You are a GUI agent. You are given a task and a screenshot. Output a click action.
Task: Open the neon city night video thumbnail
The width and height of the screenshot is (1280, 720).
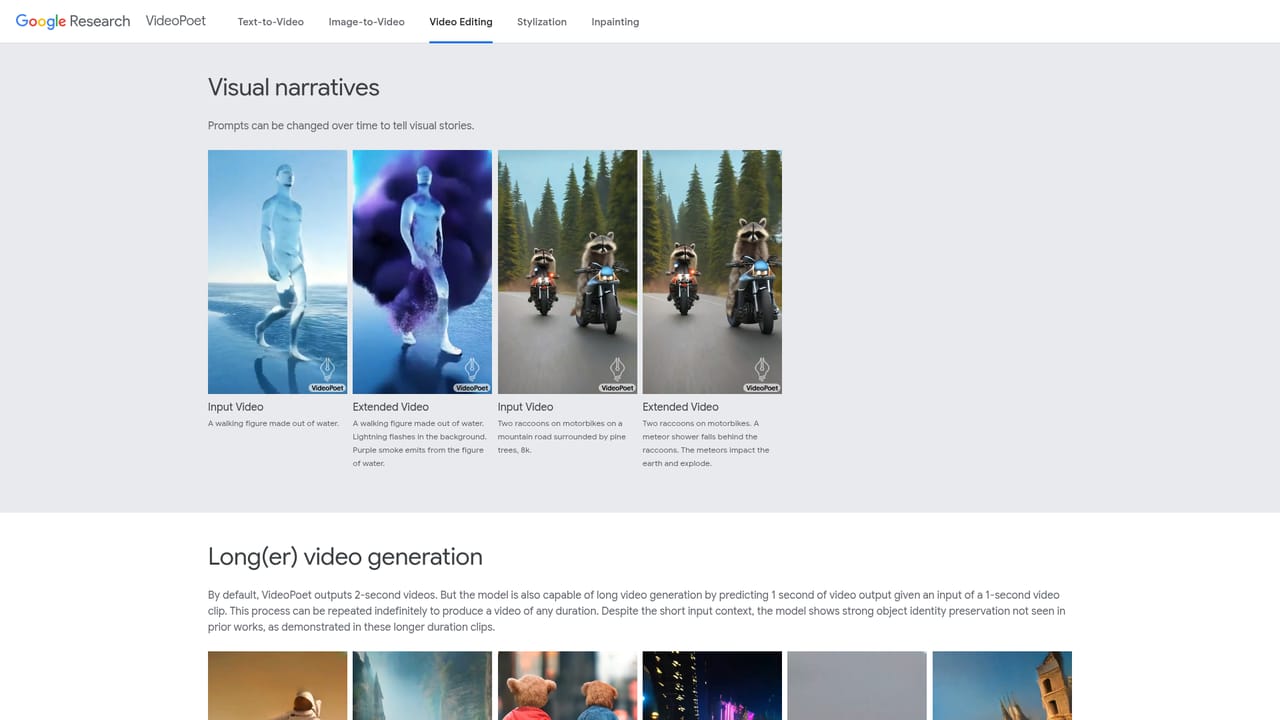click(712, 686)
